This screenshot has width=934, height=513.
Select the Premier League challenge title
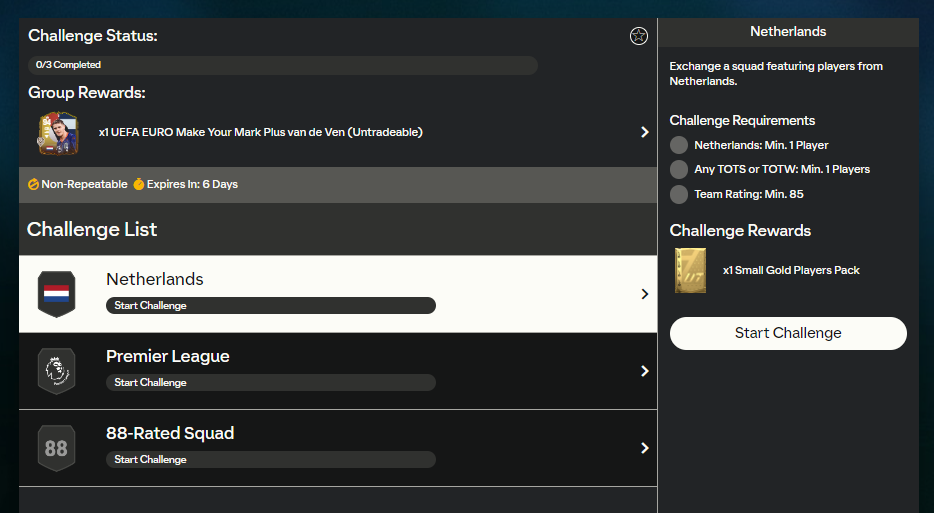point(168,356)
